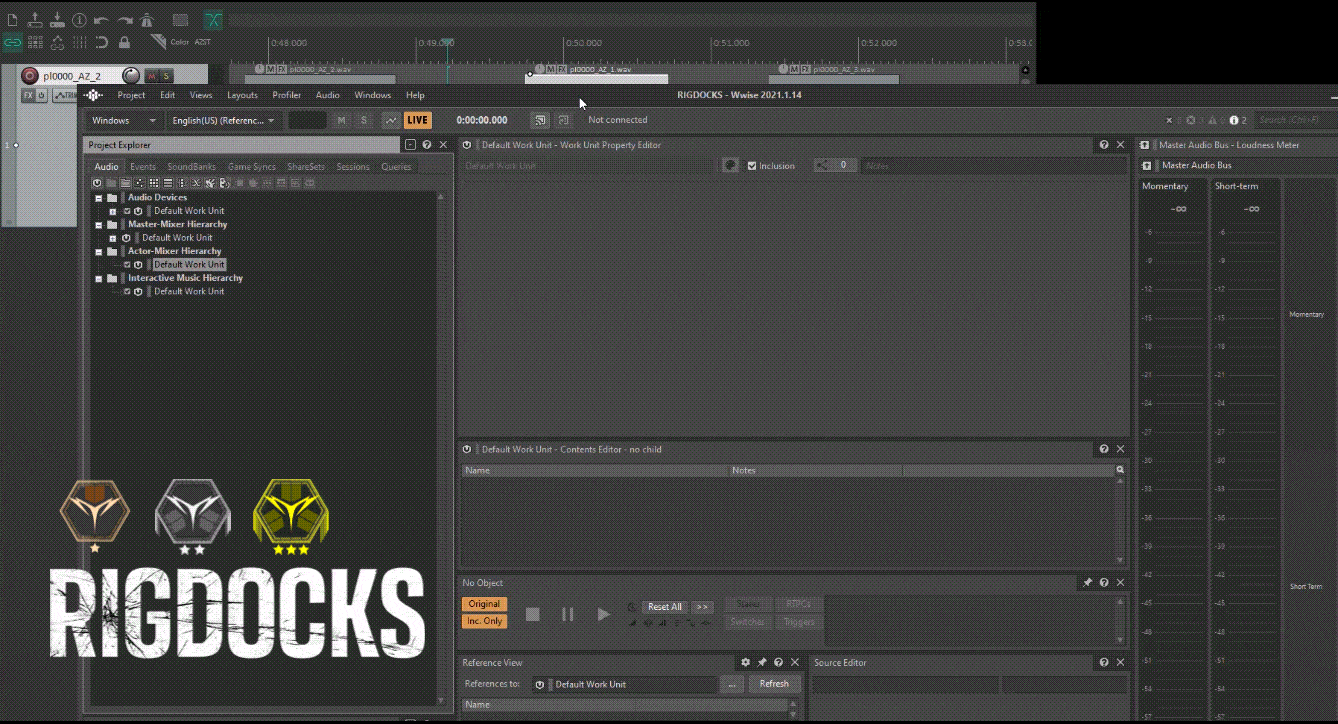Open the Help menu in Wwise
Image resolution: width=1338 pixels, height=724 pixels.
[415, 95]
